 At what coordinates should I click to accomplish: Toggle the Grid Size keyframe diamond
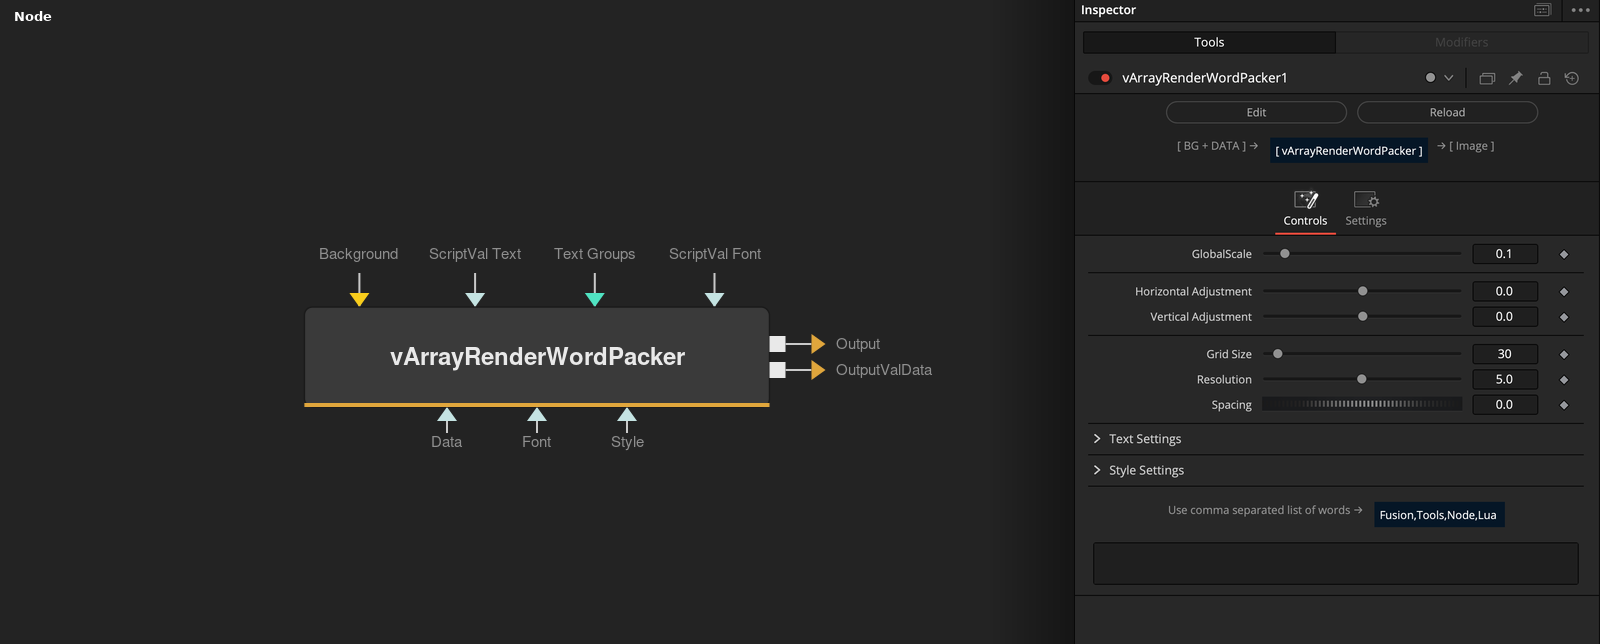[x=1564, y=354]
